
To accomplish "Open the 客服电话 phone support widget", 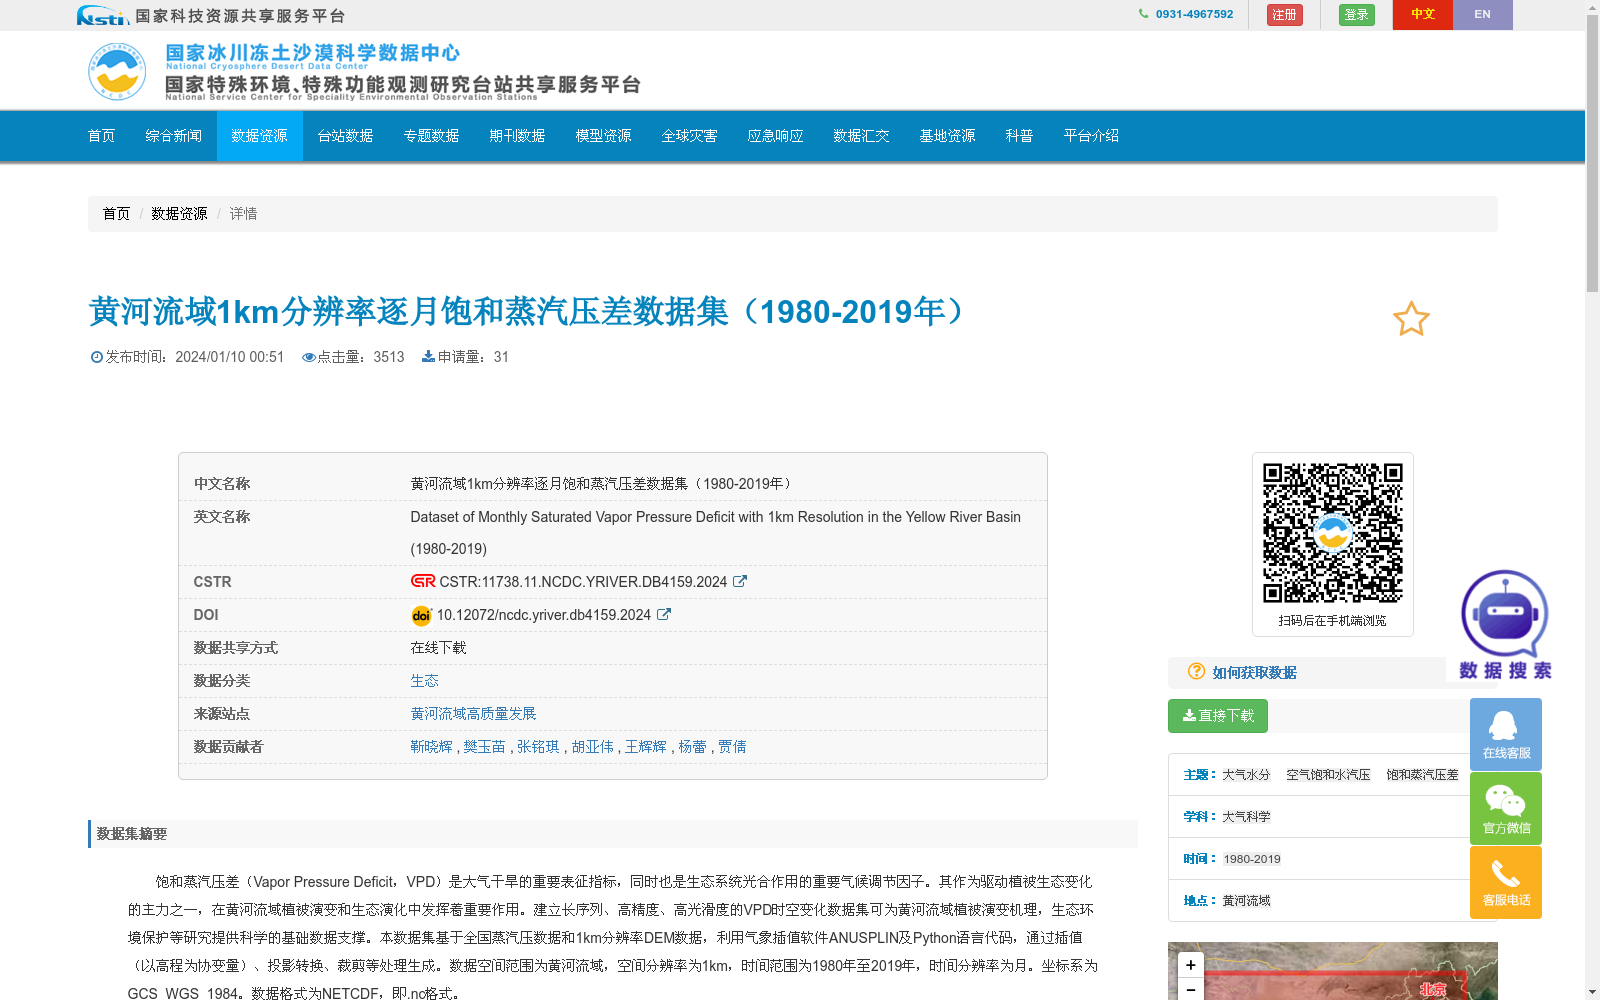I will [1506, 882].
